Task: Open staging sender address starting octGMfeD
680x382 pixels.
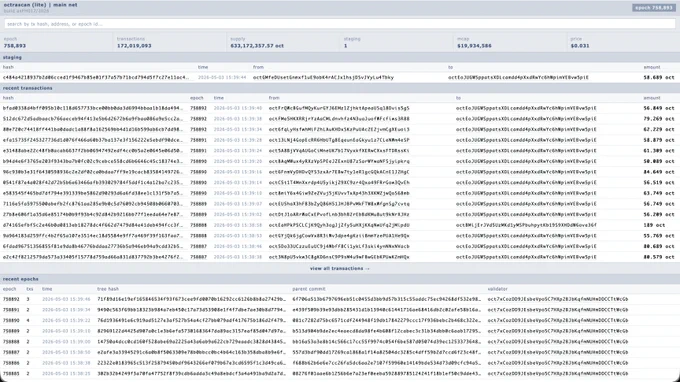Action: point(324,78)
